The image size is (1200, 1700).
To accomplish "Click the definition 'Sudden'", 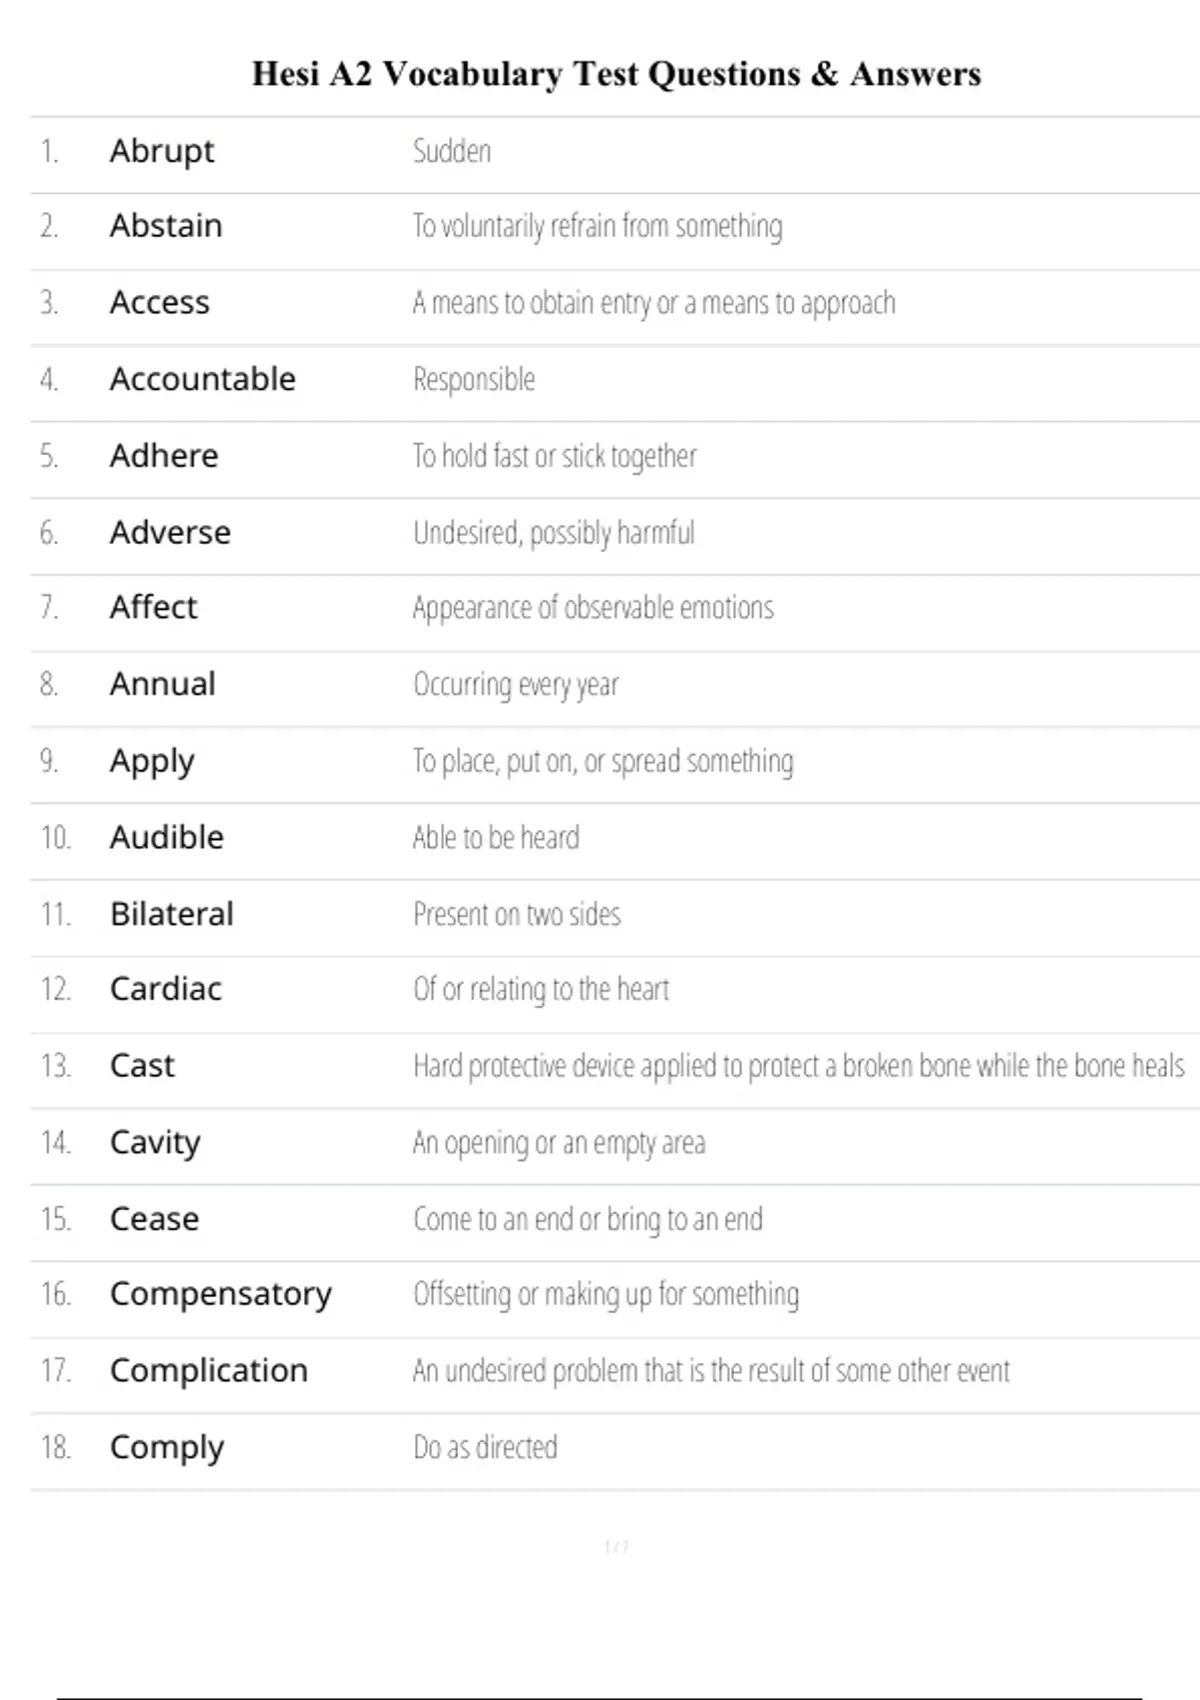I will click(x=452, y=151).
